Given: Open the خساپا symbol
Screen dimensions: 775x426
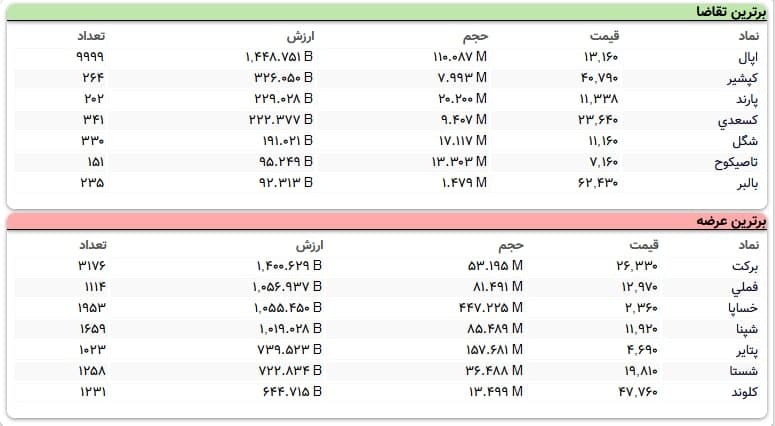Looking at the screenshot, I should tap(743, 308).
